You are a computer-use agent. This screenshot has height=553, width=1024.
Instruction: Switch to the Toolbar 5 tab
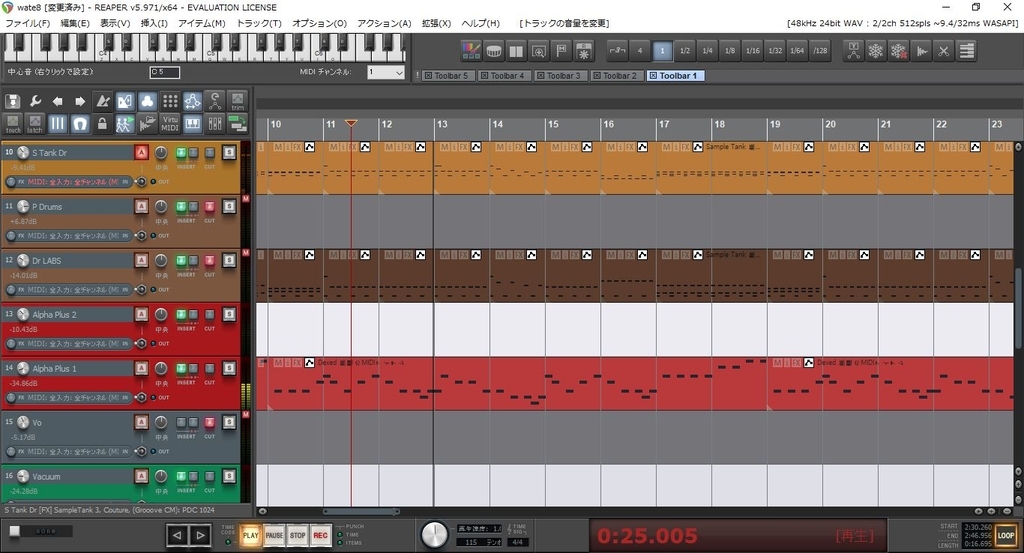pyautogui.click(x=447, y=76)
